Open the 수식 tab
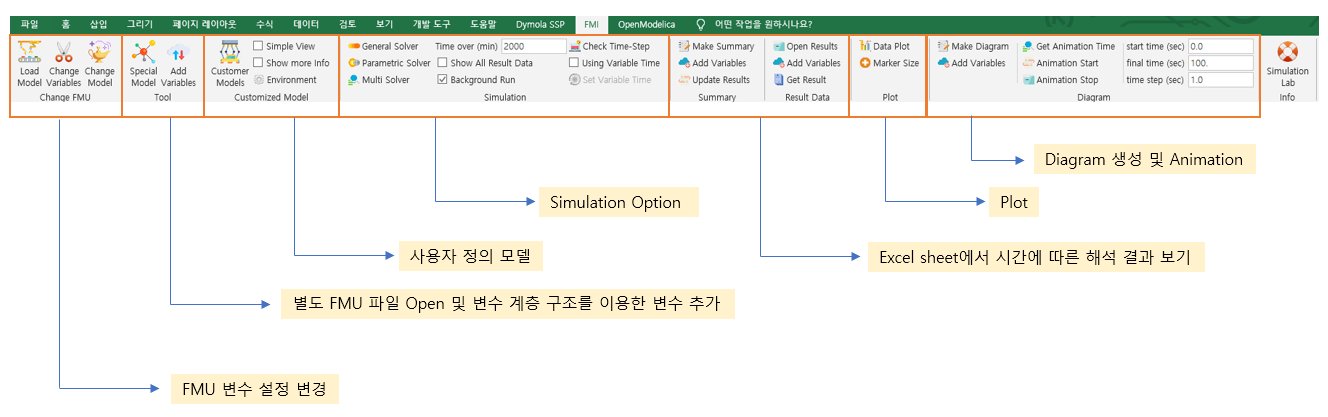This screenshot has width=1328, height=417. [x=264, y=22]
